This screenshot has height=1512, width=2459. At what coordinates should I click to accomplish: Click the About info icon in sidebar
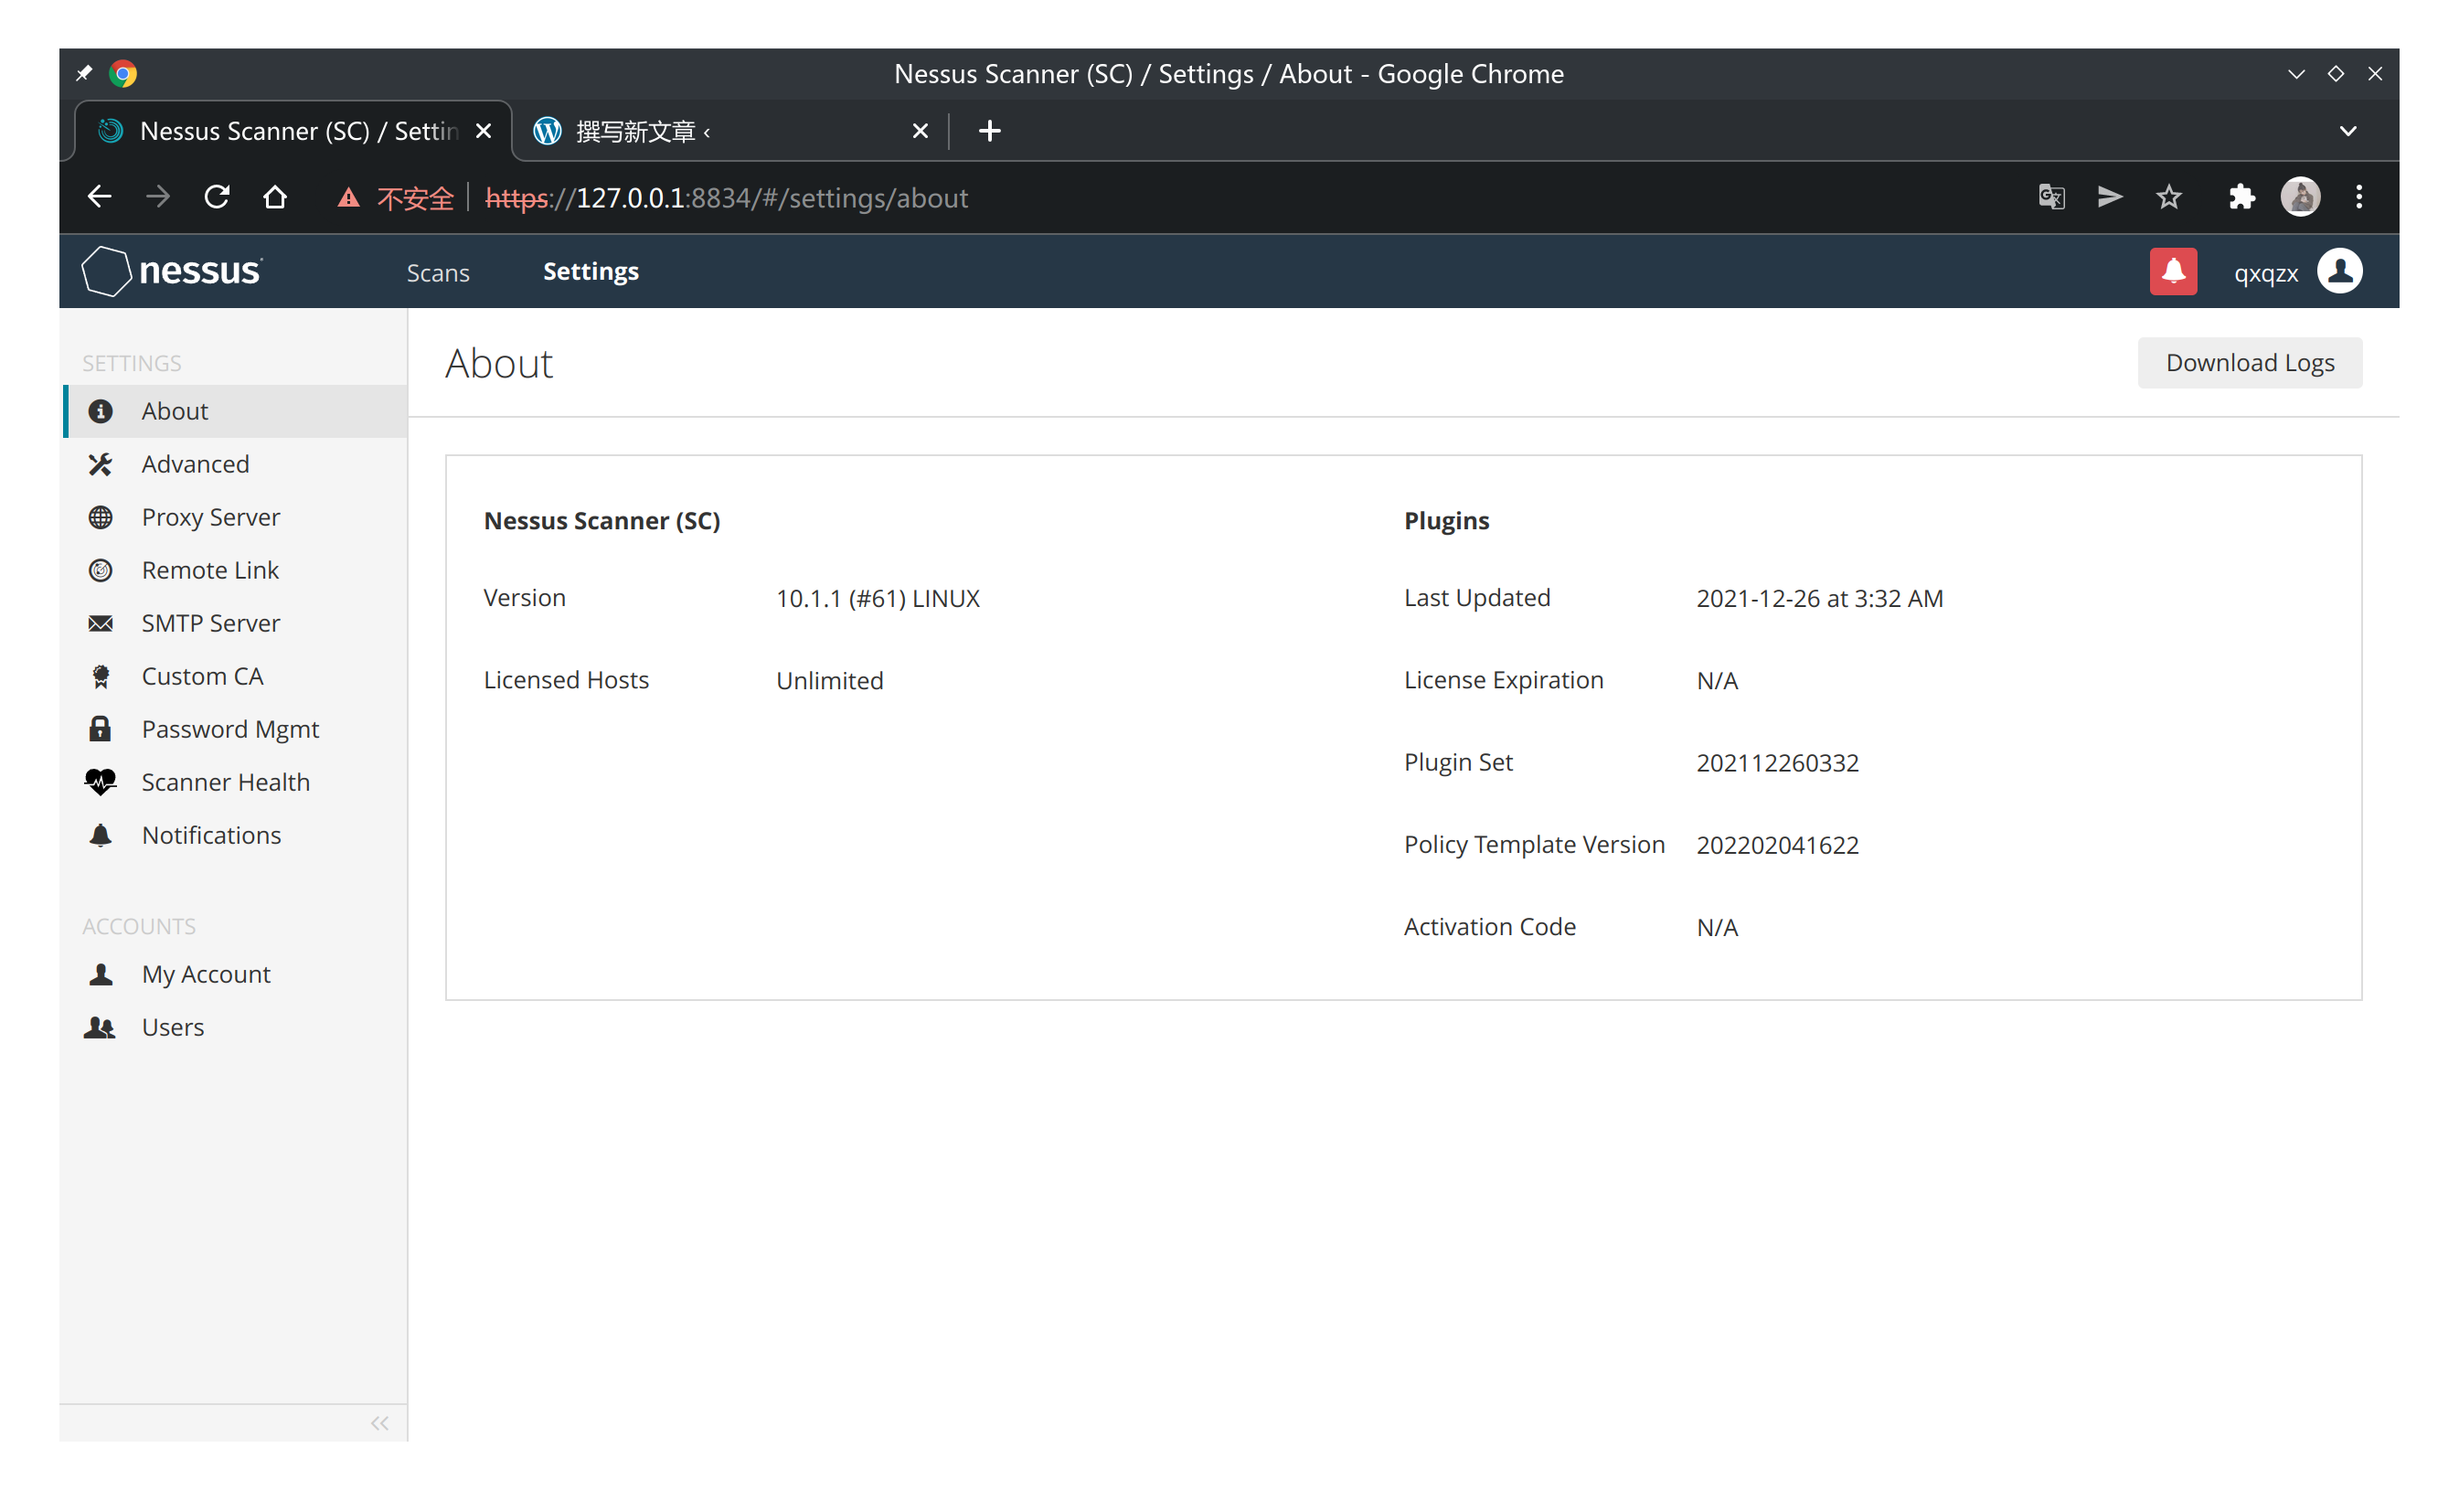(100, 411)
